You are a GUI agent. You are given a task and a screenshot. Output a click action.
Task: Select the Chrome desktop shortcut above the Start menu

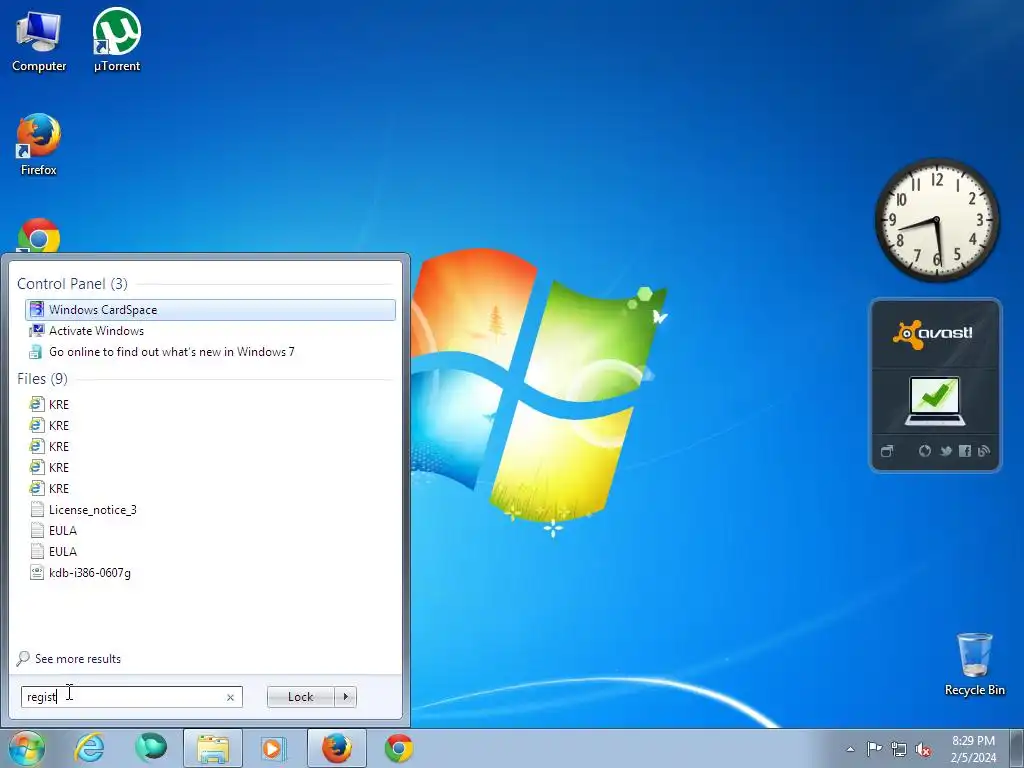click(x=39, y=235)
